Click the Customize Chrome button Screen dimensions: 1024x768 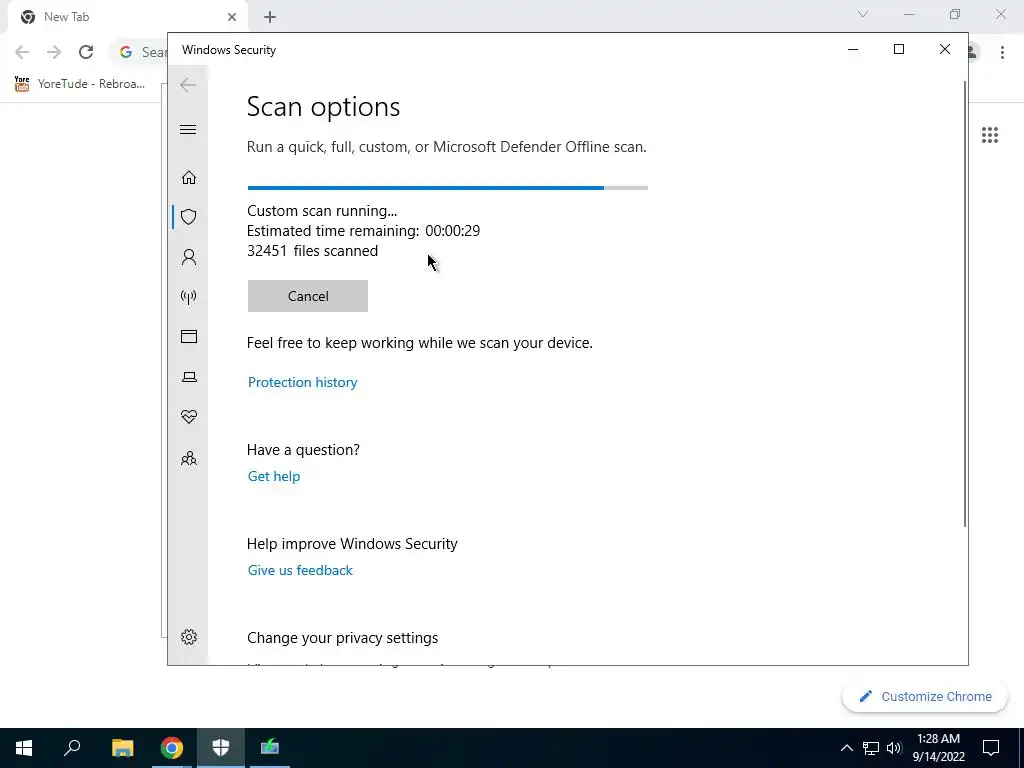(x=925, y=696)
